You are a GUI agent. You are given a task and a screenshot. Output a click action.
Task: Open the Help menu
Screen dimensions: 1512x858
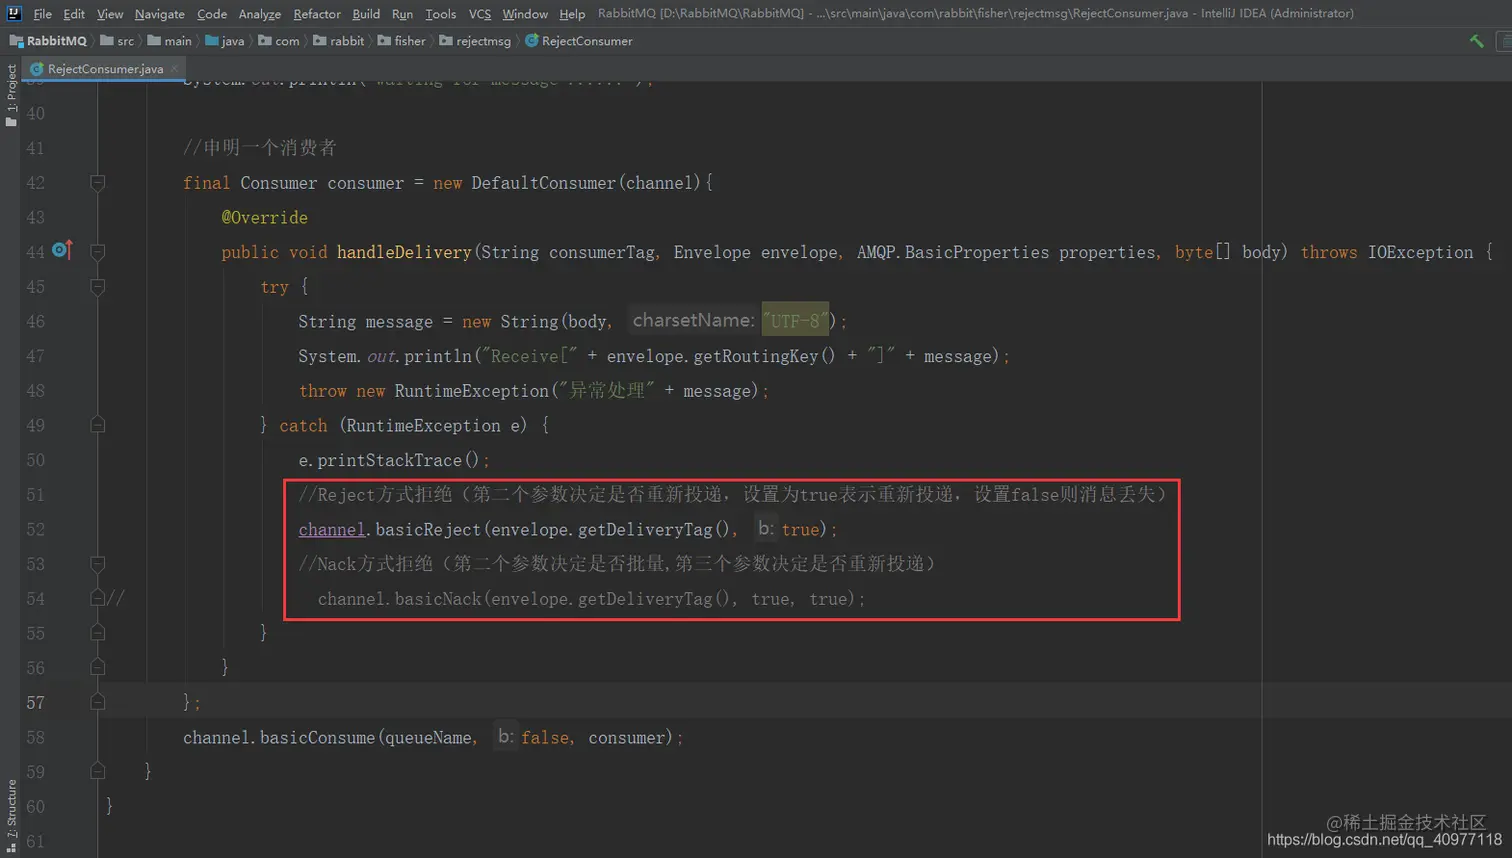(x=572, y=14)
